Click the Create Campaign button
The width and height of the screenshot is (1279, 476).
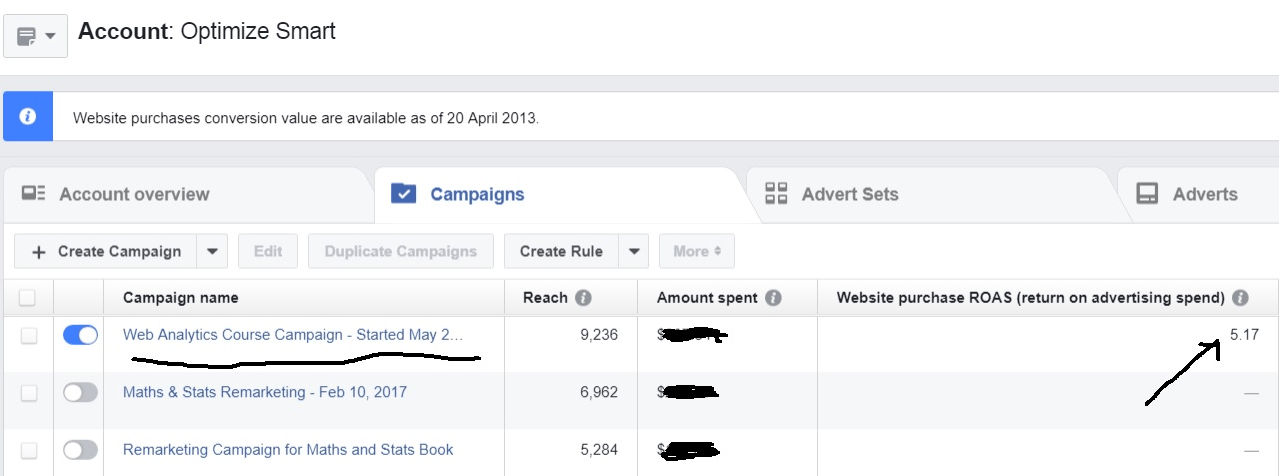click(107, 252)
